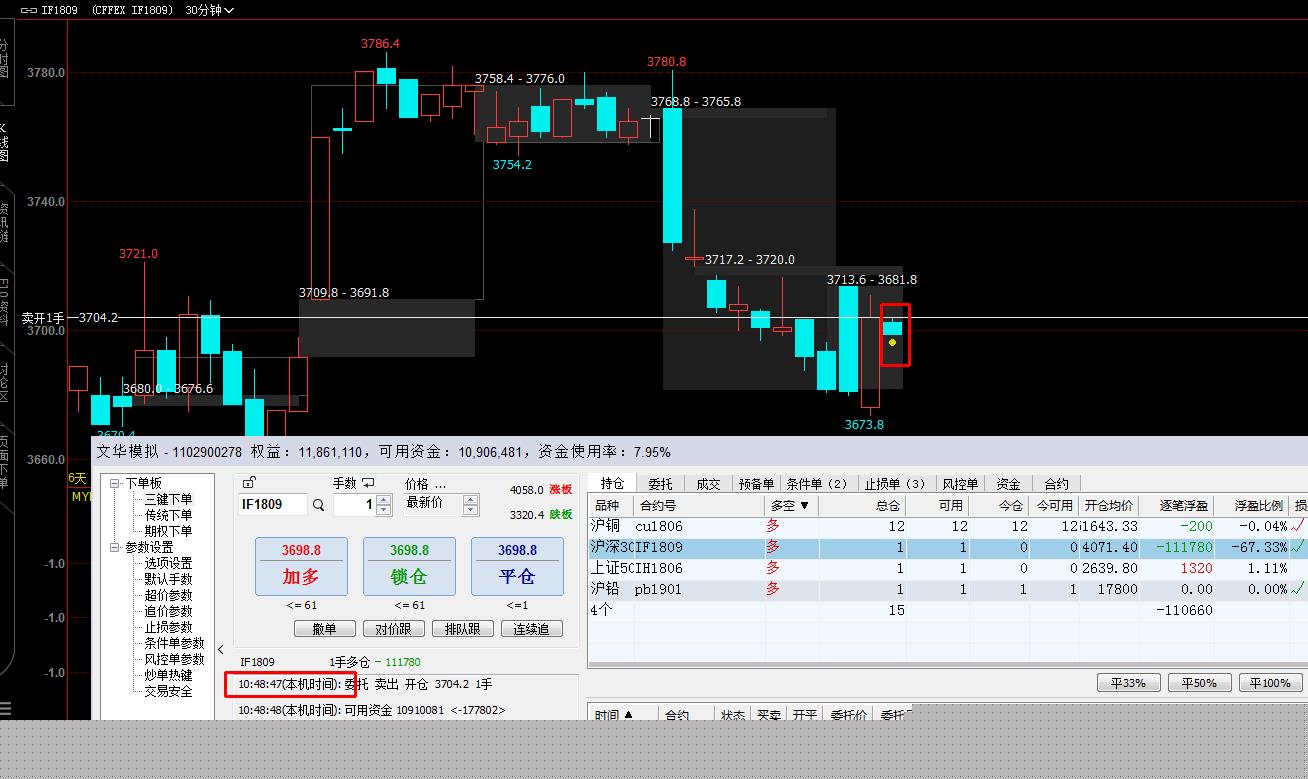The width and height of the screenshot is (1308, 779).
Task: Click the 逐笔浮盈 column header
Action: click(x=1176, y=506)
